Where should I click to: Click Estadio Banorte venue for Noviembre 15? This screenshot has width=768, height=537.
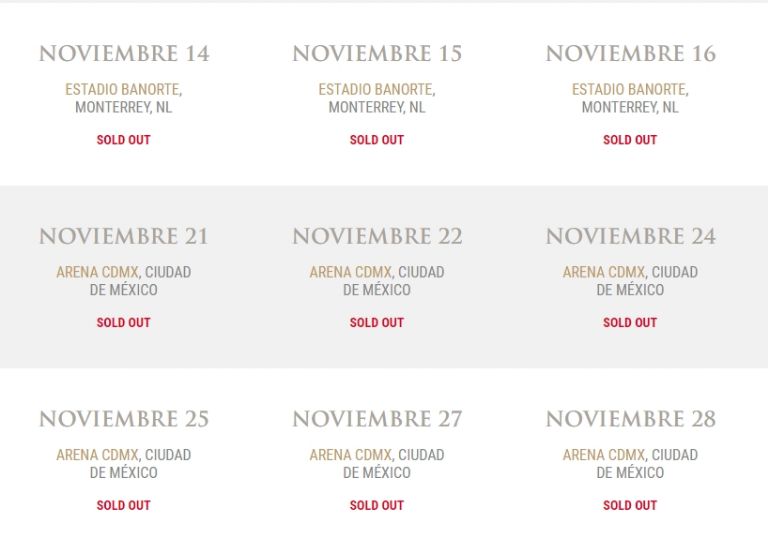375,89
